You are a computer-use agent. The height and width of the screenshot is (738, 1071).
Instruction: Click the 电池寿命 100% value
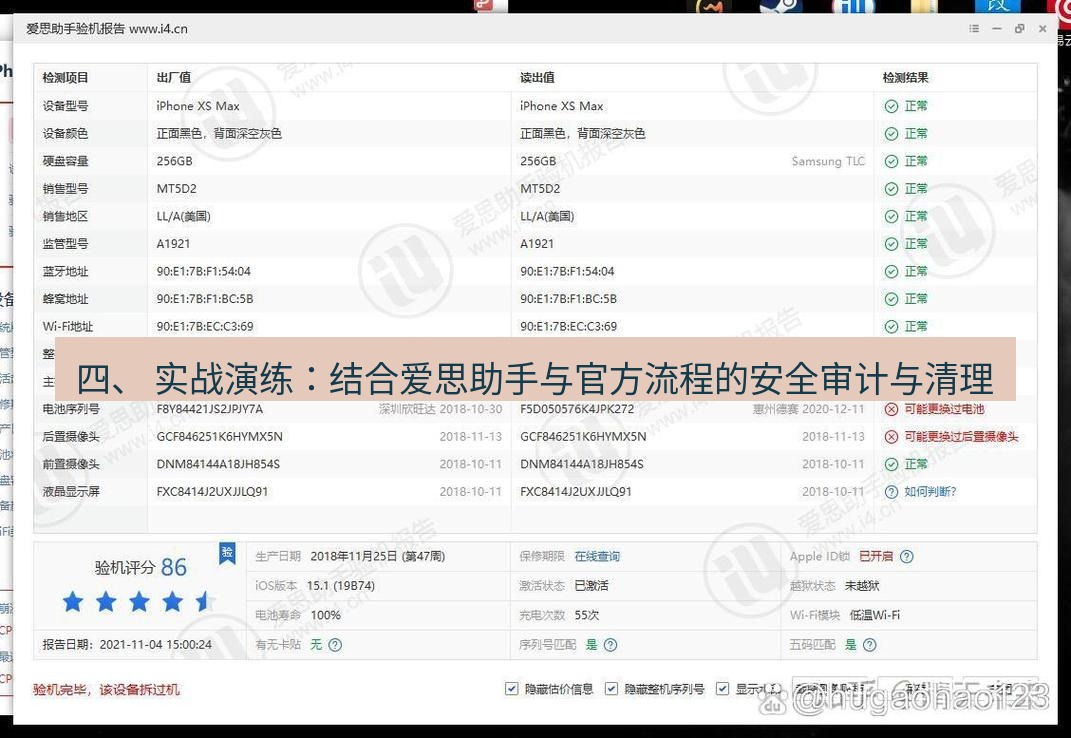tap(325, 615)
